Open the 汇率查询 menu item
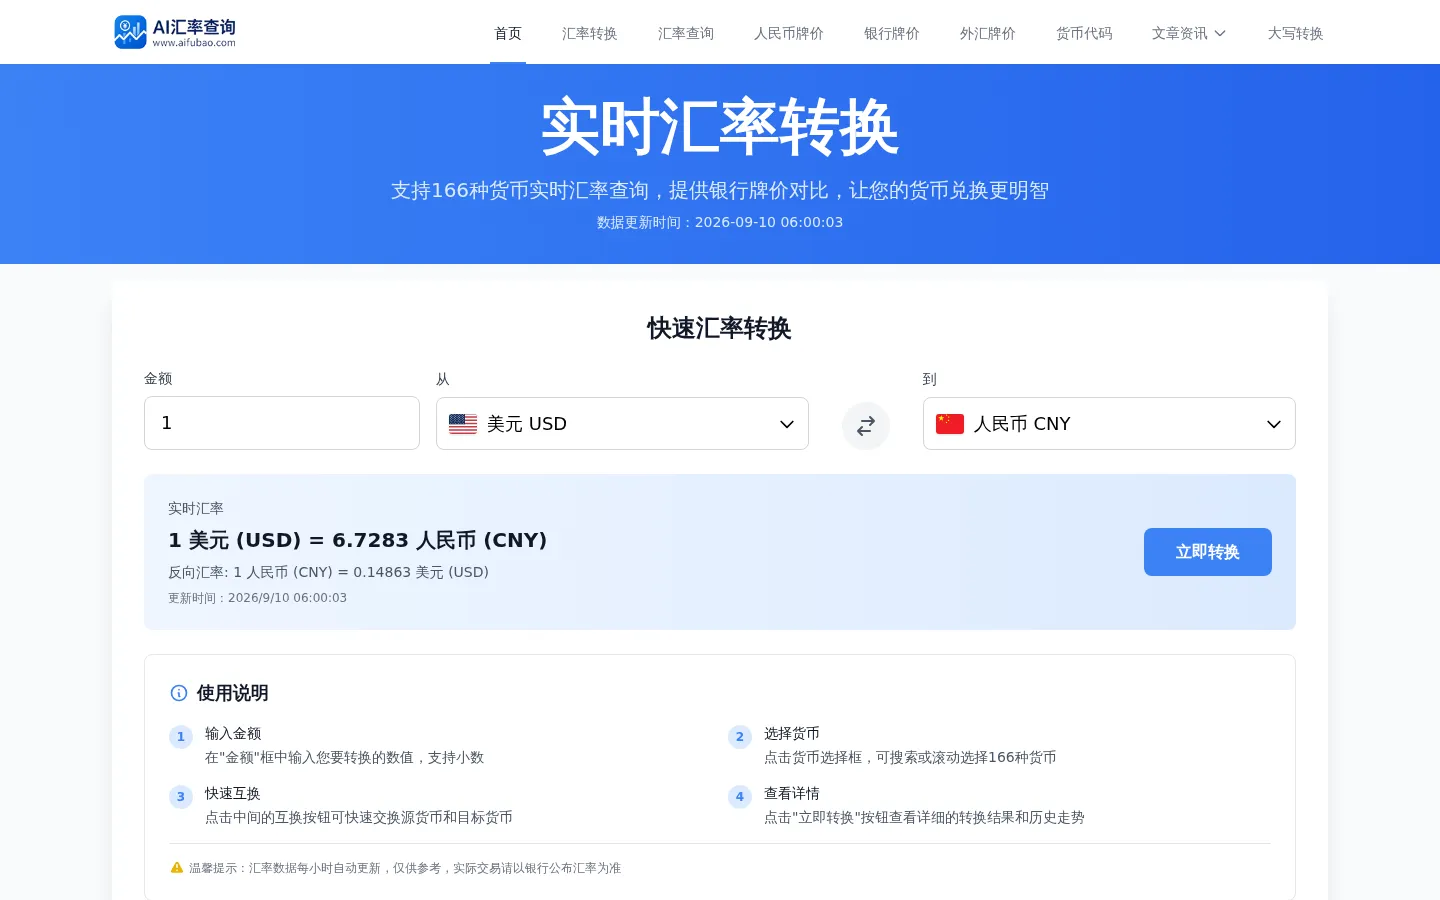Viewport: 1440px width, 900px height. click(686, 33)
